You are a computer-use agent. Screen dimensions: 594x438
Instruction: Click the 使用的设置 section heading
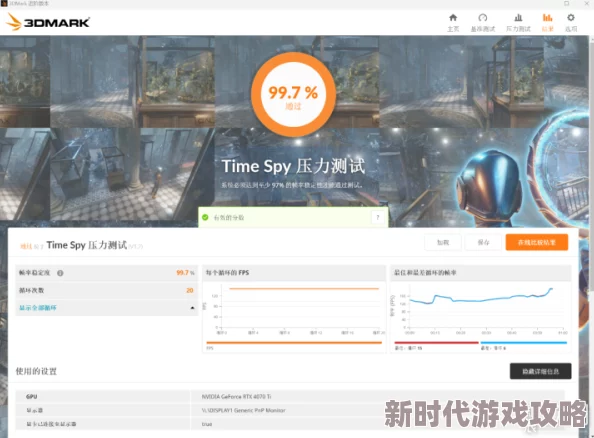(x=36, y=371)
